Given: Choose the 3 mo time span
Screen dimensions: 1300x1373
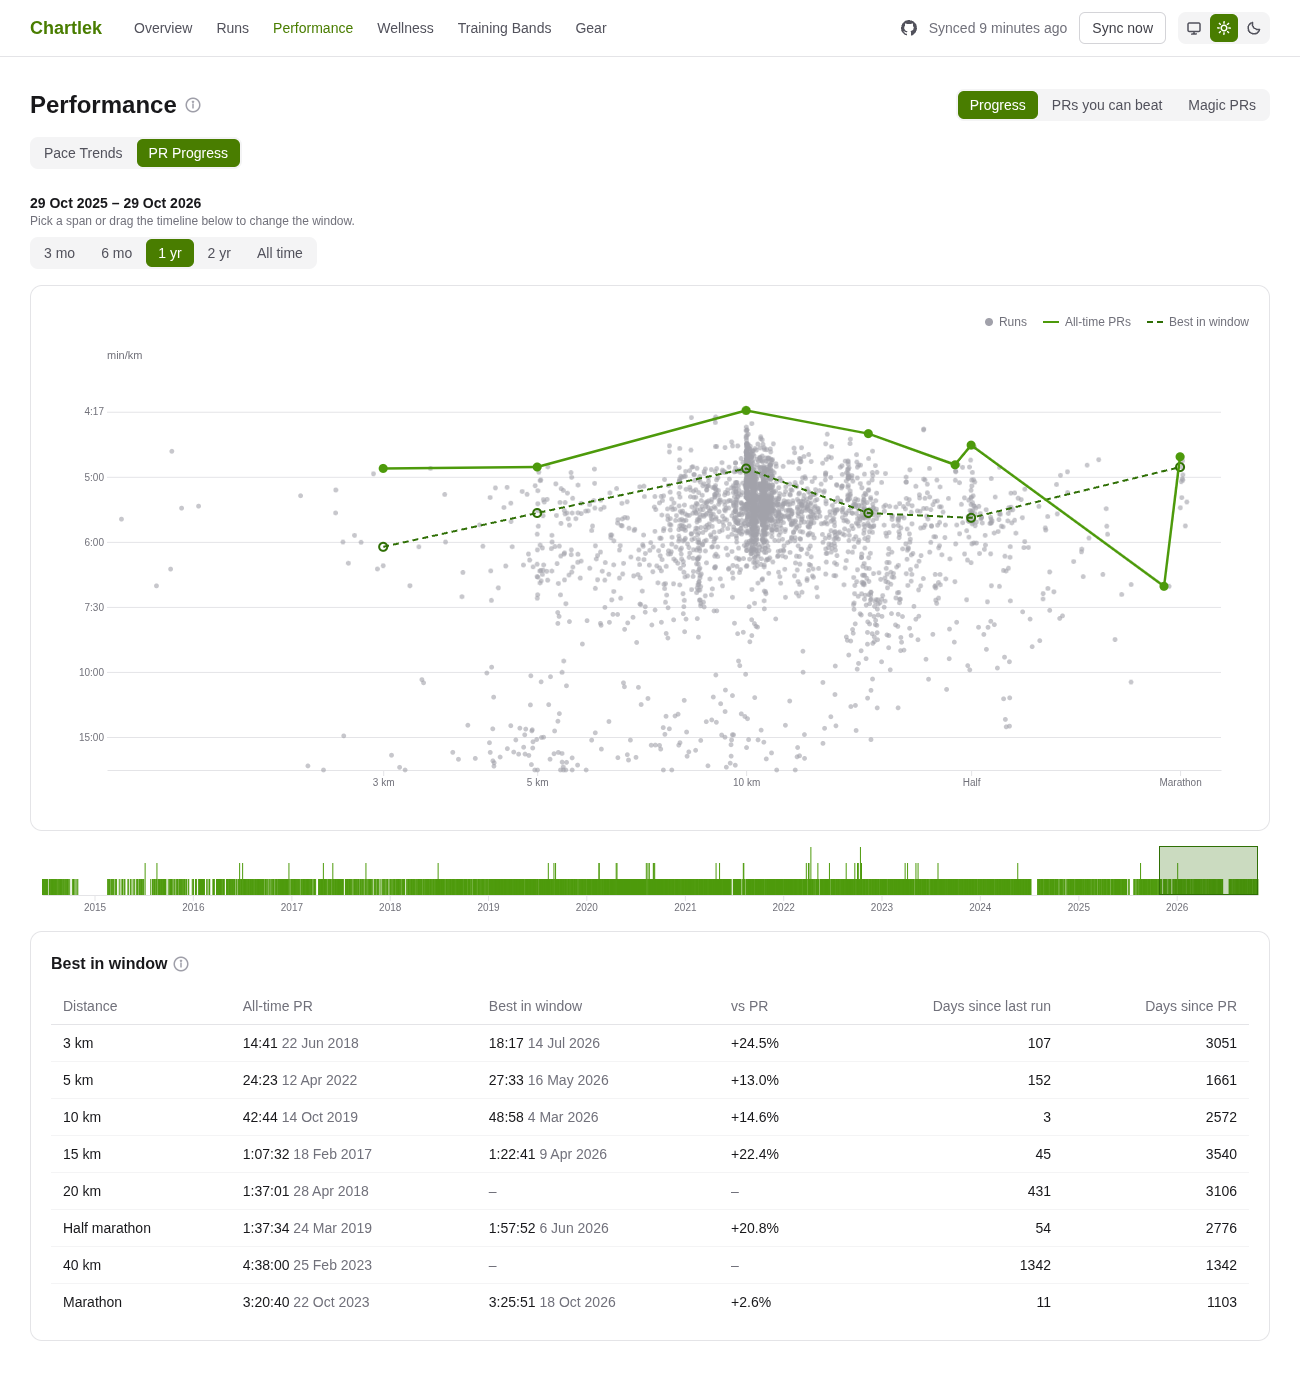Looking at the screenshot, I should 59,253.
